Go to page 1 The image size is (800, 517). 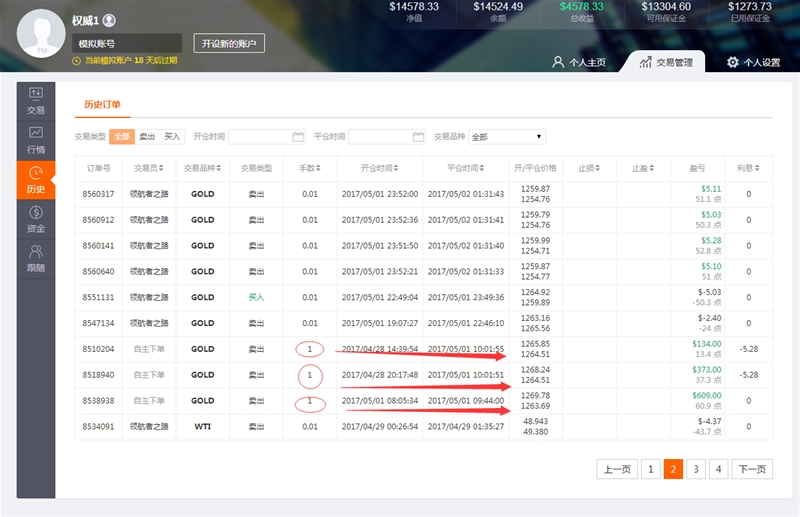[x=651, y=470]
